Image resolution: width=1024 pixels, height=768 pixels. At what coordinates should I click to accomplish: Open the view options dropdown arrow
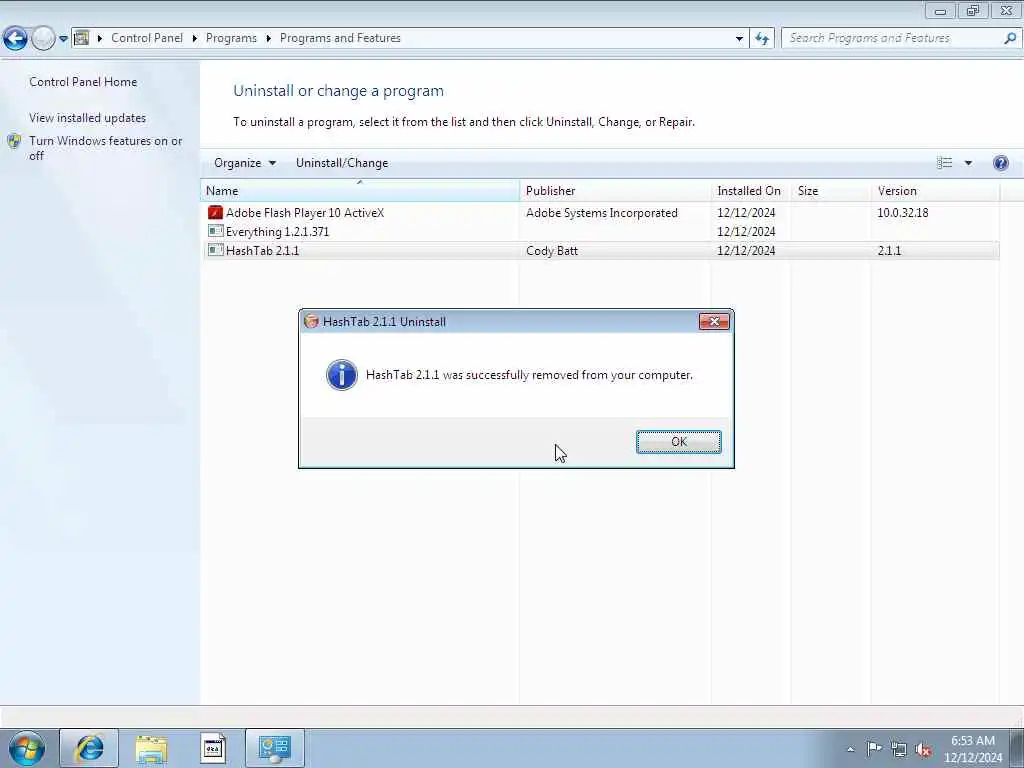[x=968, y=163]
